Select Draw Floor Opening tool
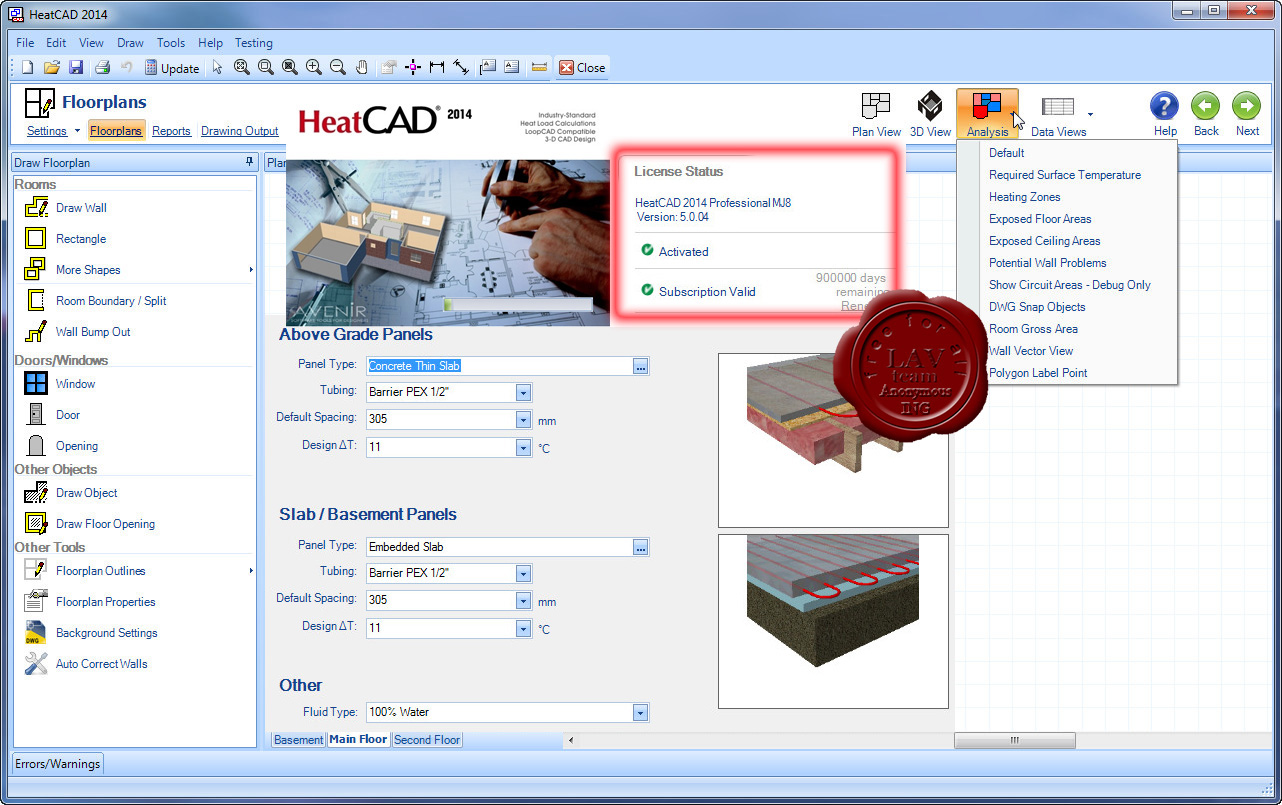This screenshot has width=1282, height=805. pyautogui.click(x=105, y=524)
